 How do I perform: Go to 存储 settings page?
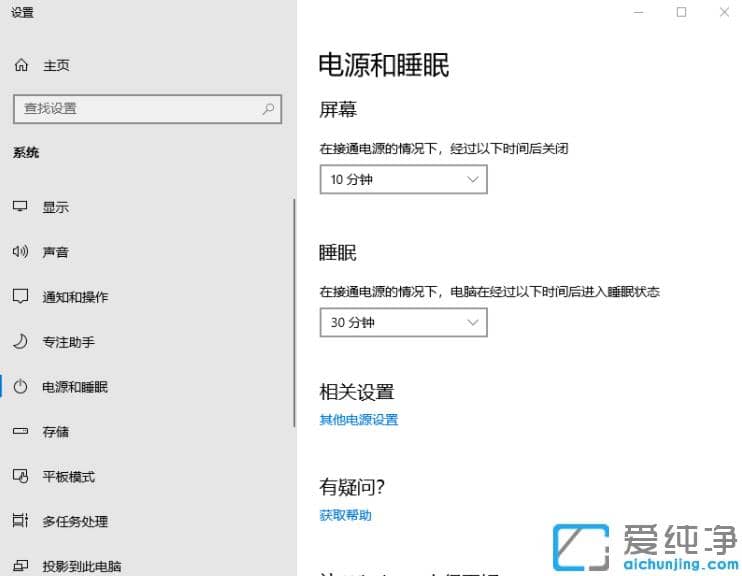point(55,432)
